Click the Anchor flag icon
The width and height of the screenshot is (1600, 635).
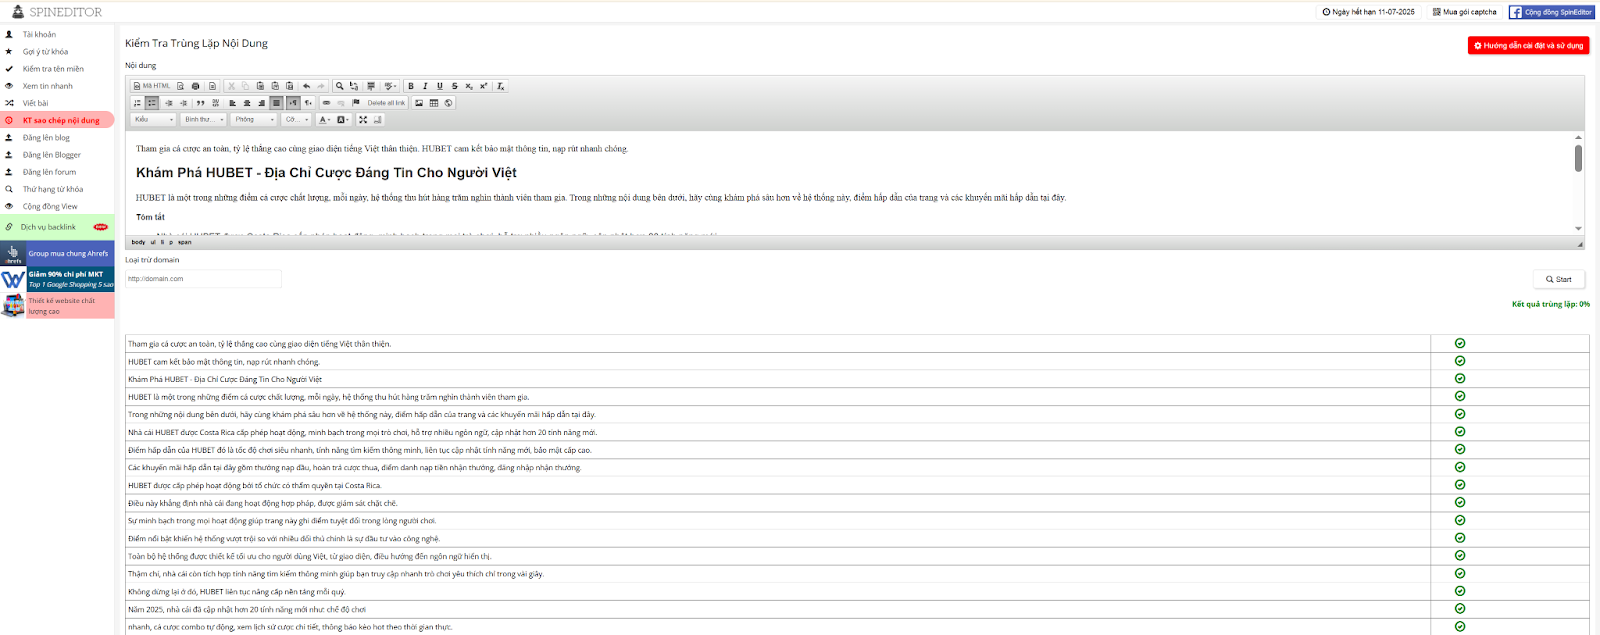point(356,103)
